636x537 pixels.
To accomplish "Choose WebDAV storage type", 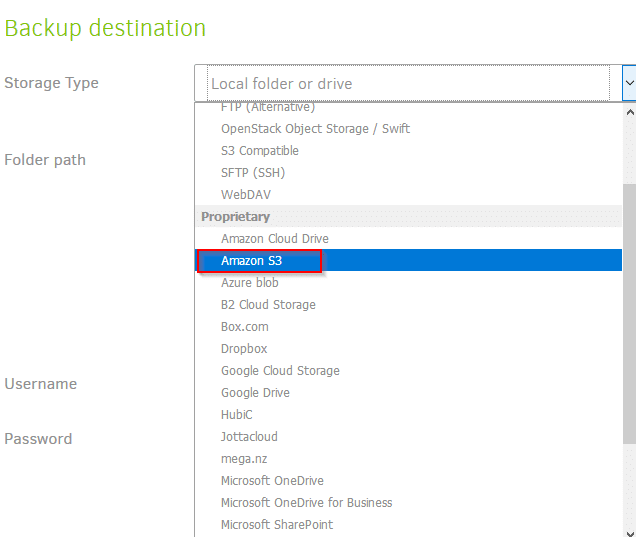I will (x=409, y=195).
